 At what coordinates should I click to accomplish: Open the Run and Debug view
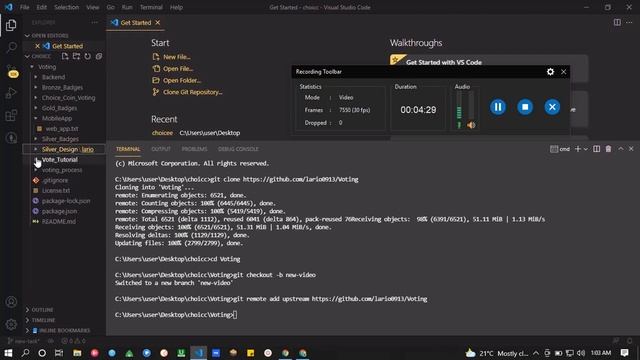[x=11, y=93]
